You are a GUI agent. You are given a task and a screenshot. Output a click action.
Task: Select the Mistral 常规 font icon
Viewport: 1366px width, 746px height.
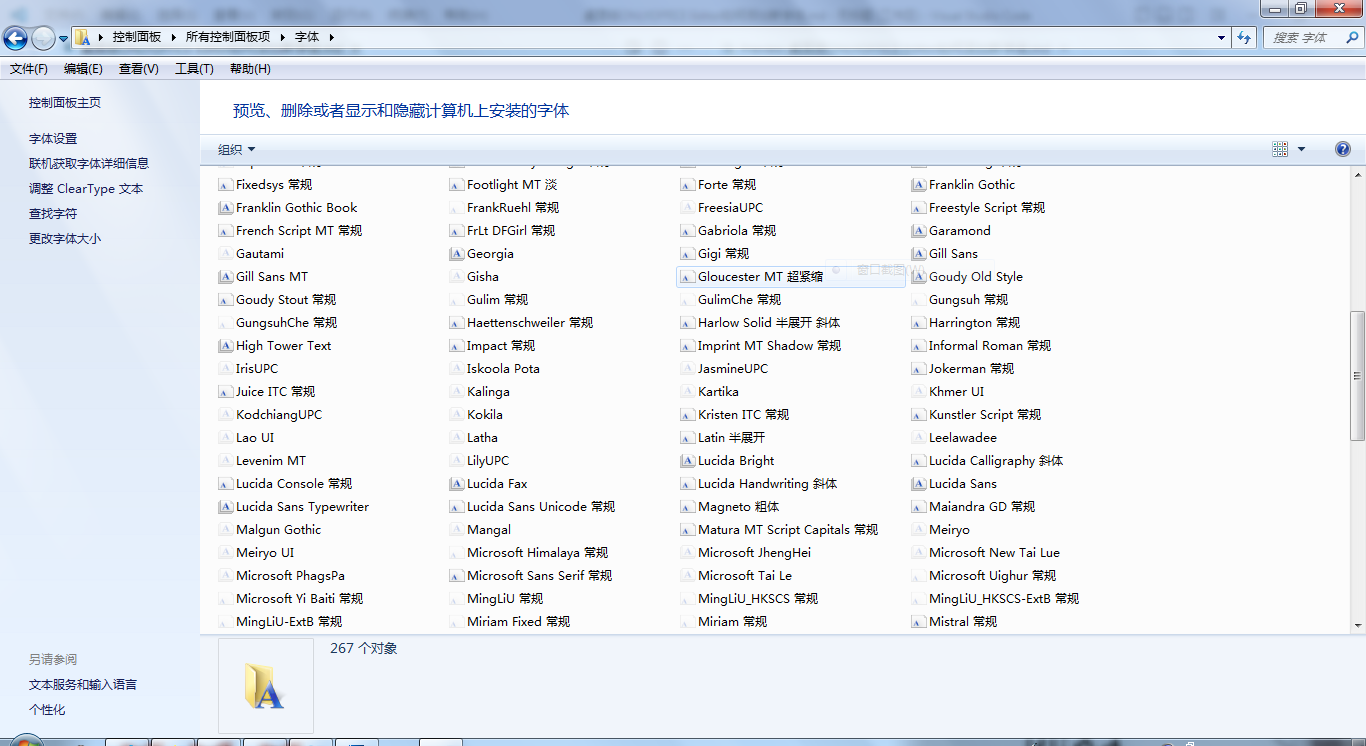coord(918,621)
